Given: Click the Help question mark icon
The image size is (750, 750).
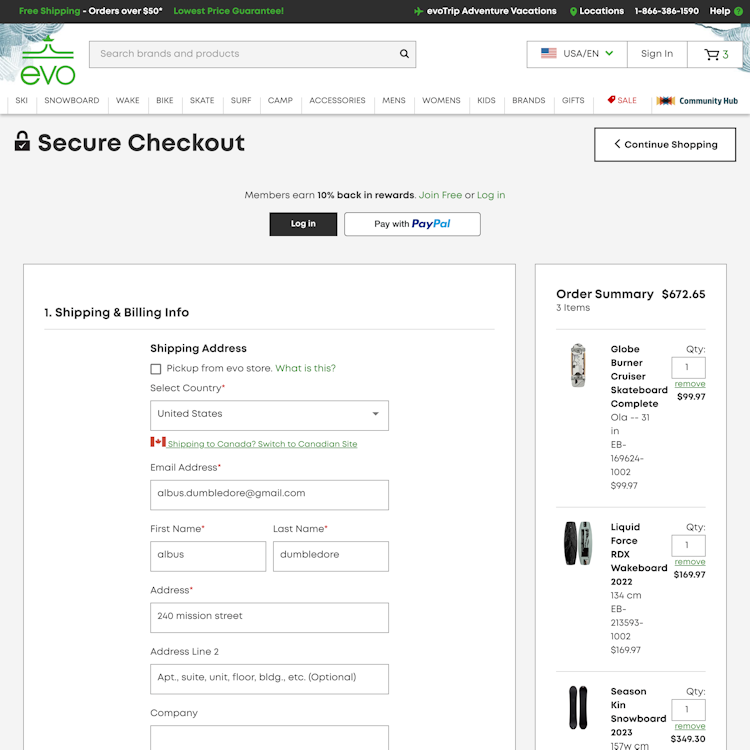Looking at the screenshot, I should [x=738, y=11].
